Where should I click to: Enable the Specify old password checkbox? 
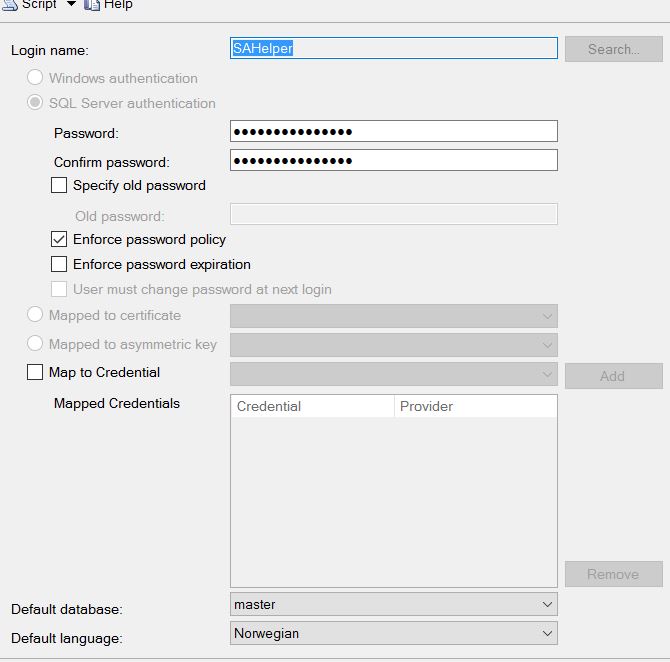[x=59, y=185]
